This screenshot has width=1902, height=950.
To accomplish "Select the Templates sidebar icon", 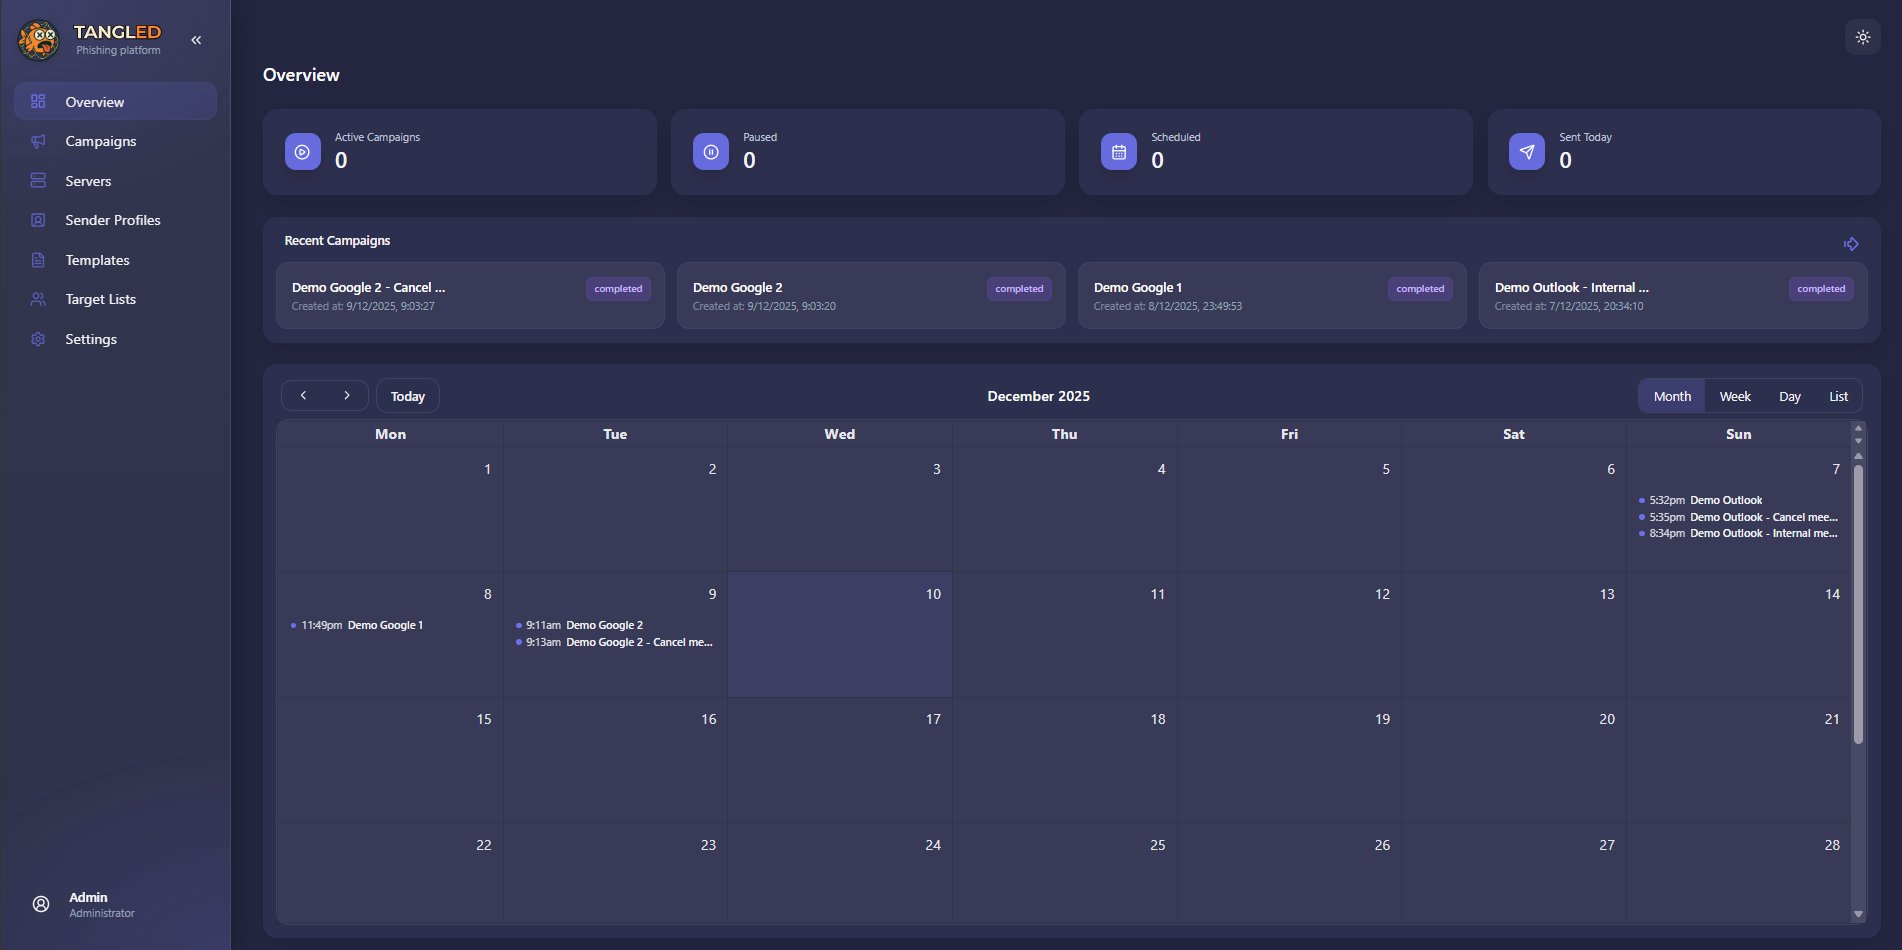I will pyautogui.click(x=38, y=259).
